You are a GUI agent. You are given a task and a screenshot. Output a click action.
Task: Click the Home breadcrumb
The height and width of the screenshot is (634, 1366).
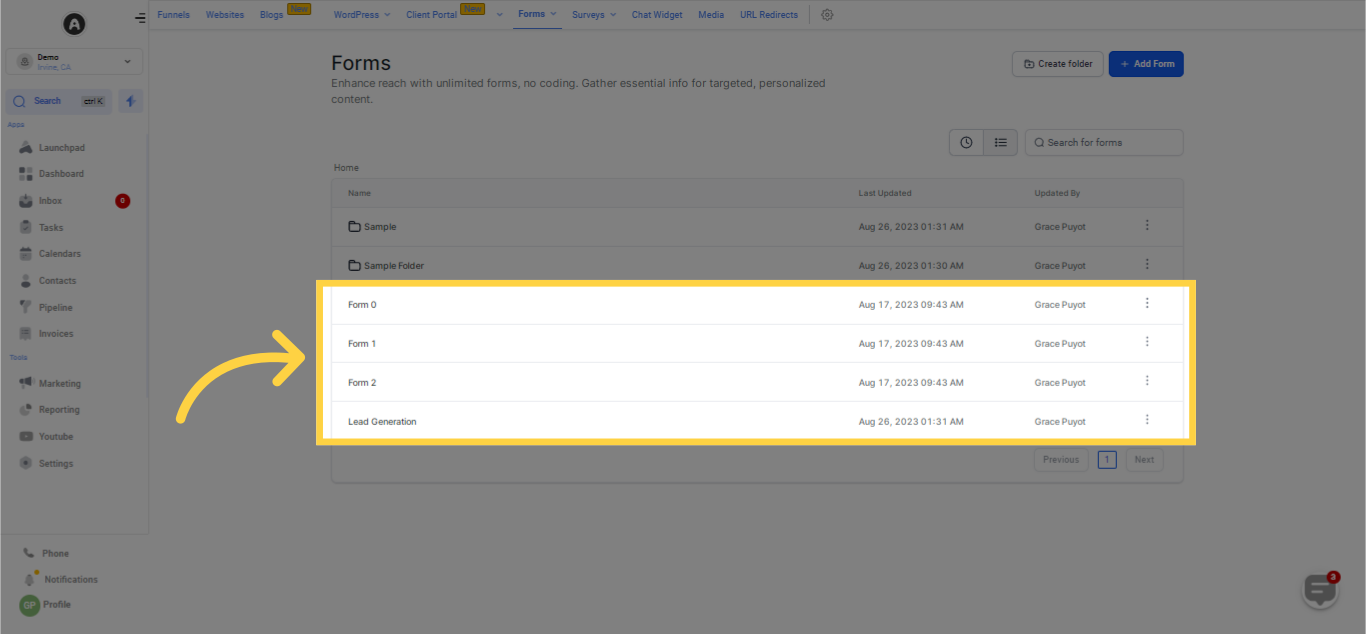[x=346, y=168]
